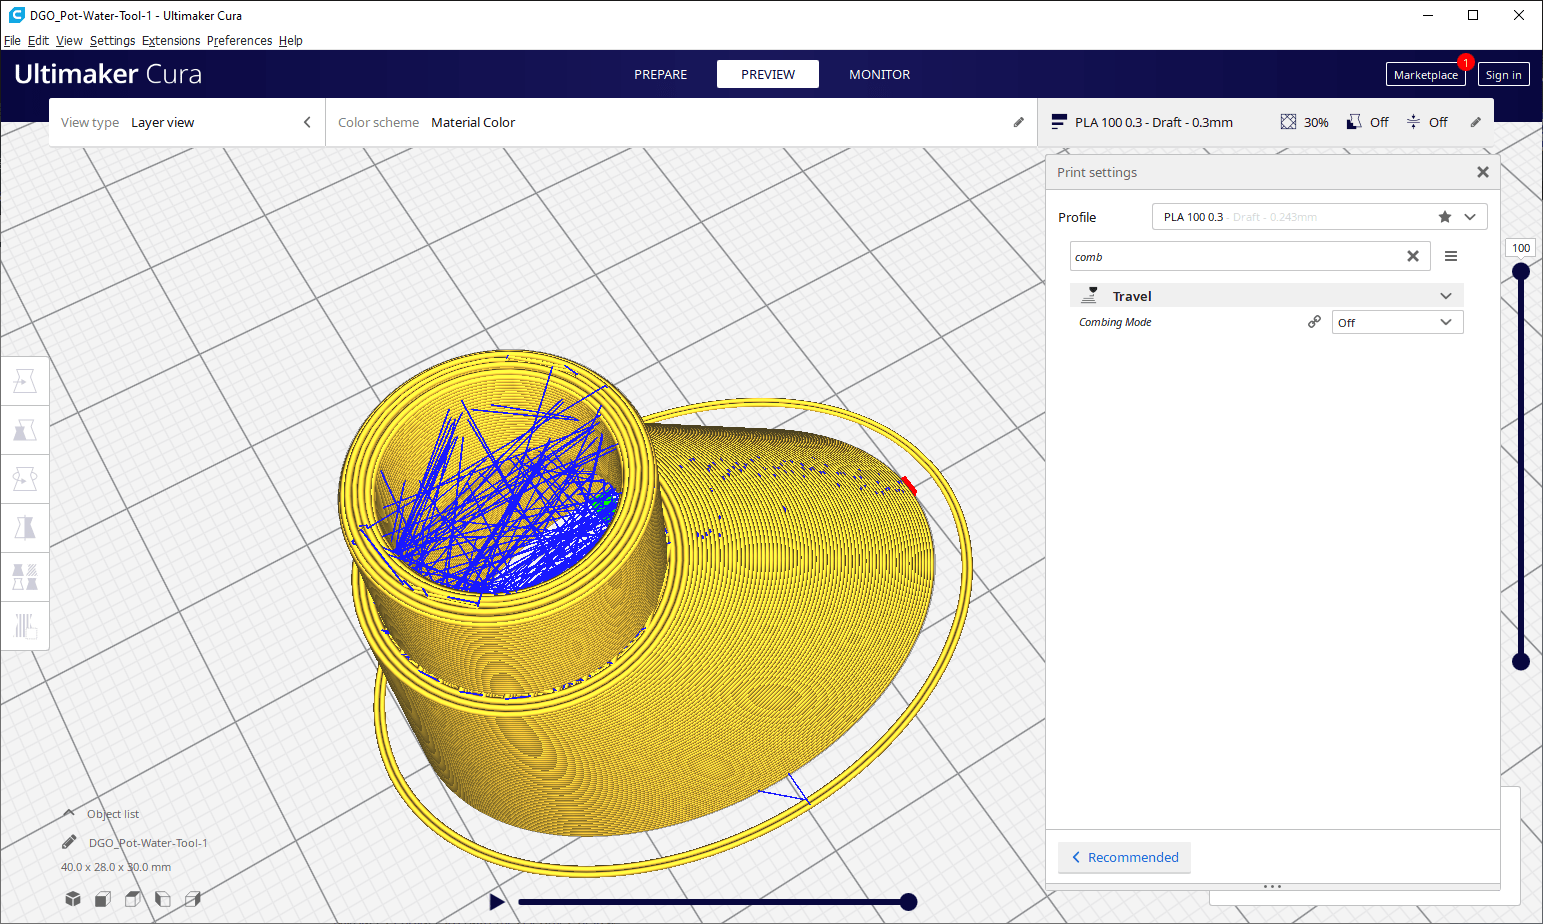Collapse the Travel settings section
1543x924 pixels.
click(1445, 296)
